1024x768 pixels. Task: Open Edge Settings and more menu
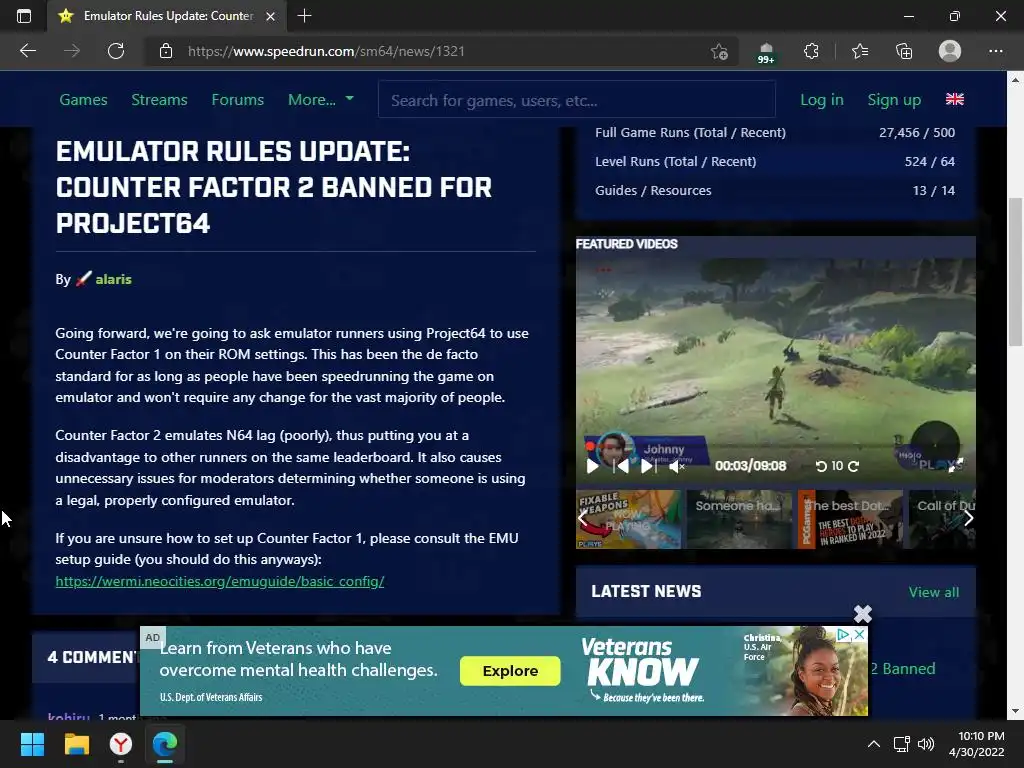(995, 51)
